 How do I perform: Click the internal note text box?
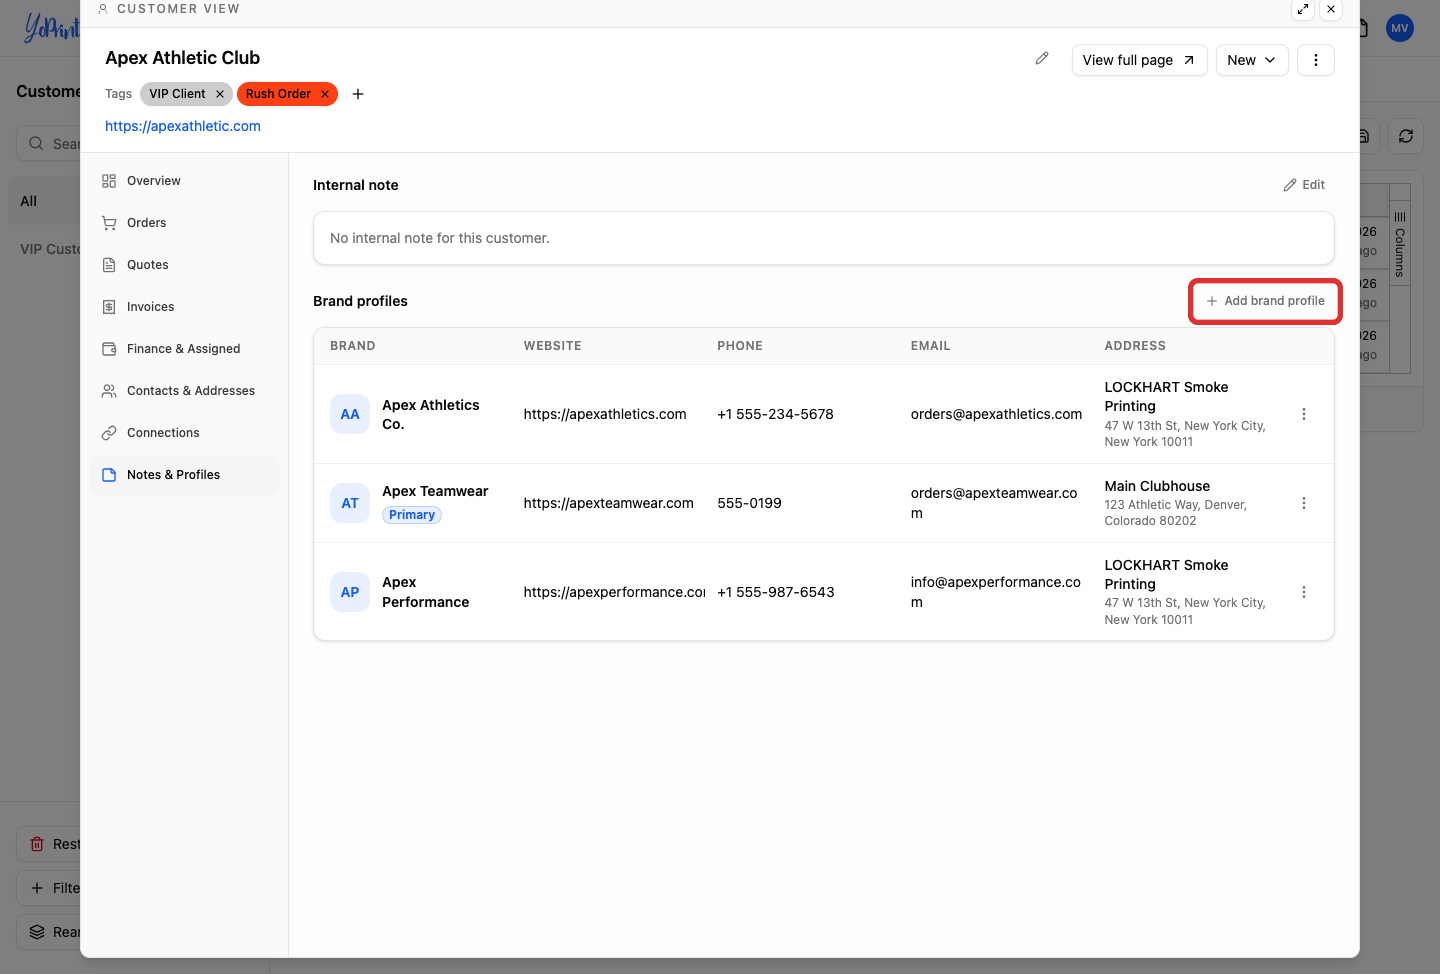pyautogui.click(x=823, y=238)
